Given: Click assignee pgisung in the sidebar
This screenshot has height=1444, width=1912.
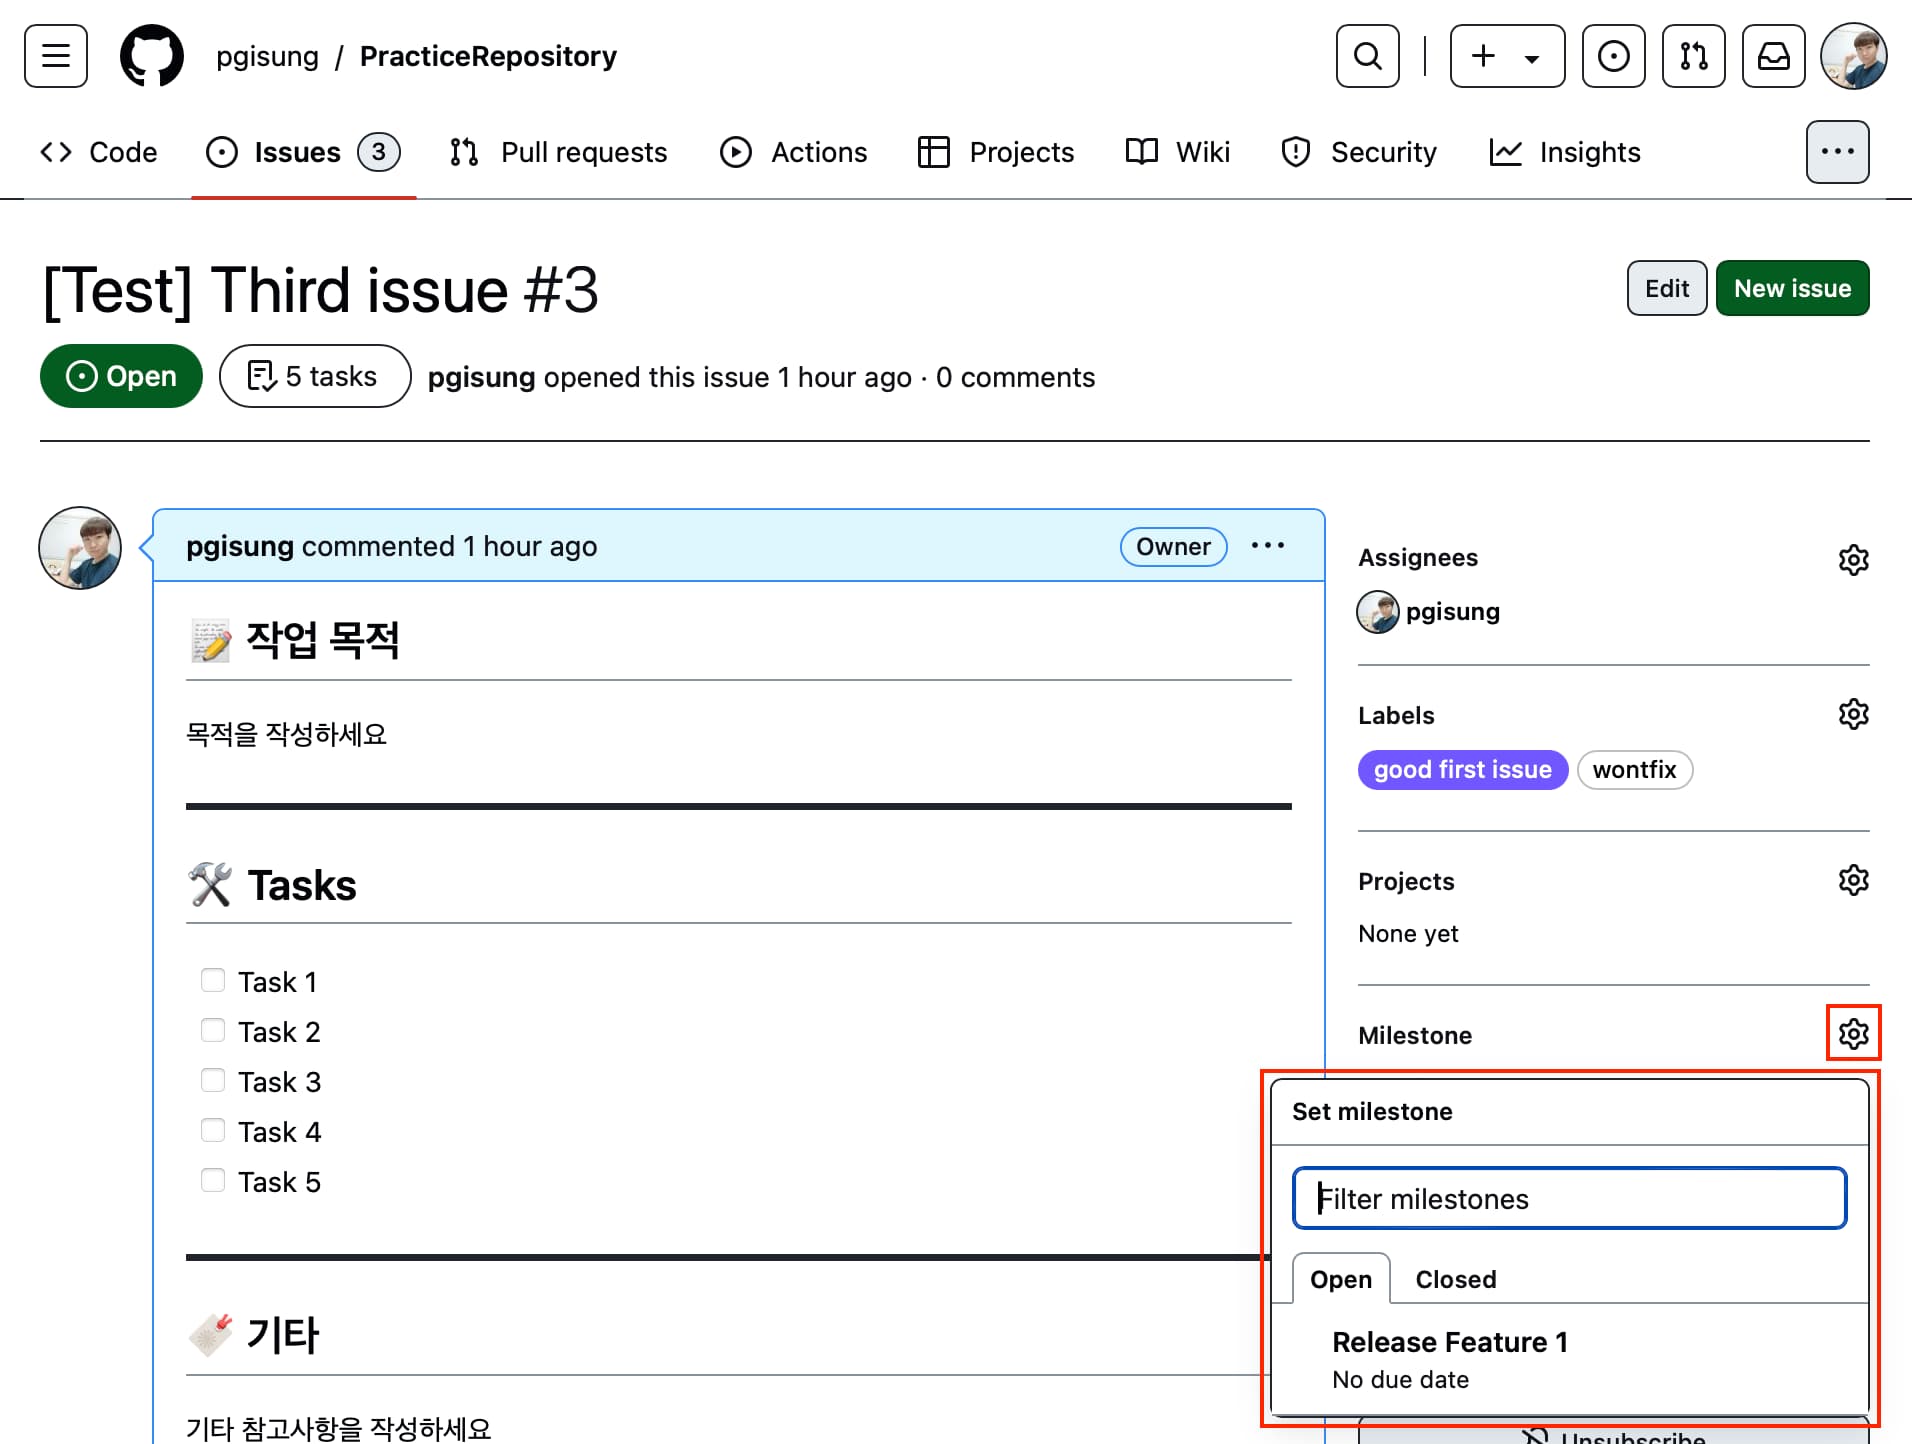Looking at the screenshot, I should [x=1453, y=612].
